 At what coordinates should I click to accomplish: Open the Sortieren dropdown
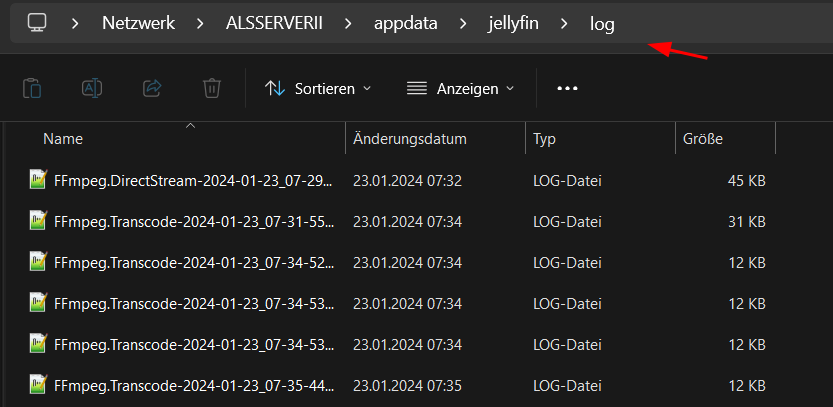318,88
